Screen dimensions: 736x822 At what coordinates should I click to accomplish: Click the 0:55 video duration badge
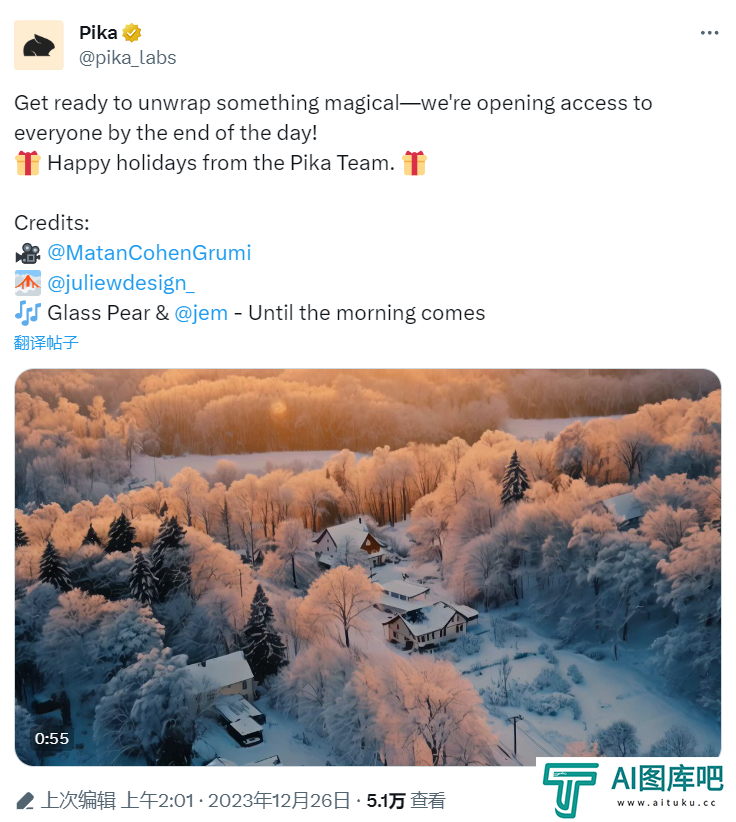(x=51, y=738)
